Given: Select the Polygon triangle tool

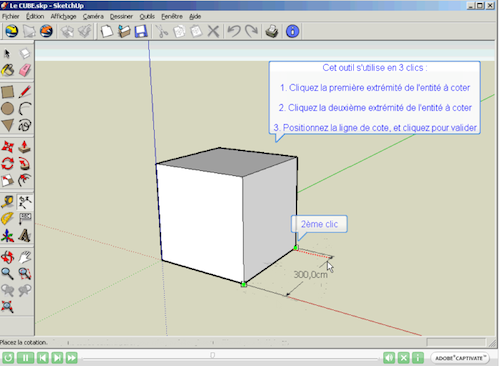Looking at the screenshot, I should click(7, 125).
